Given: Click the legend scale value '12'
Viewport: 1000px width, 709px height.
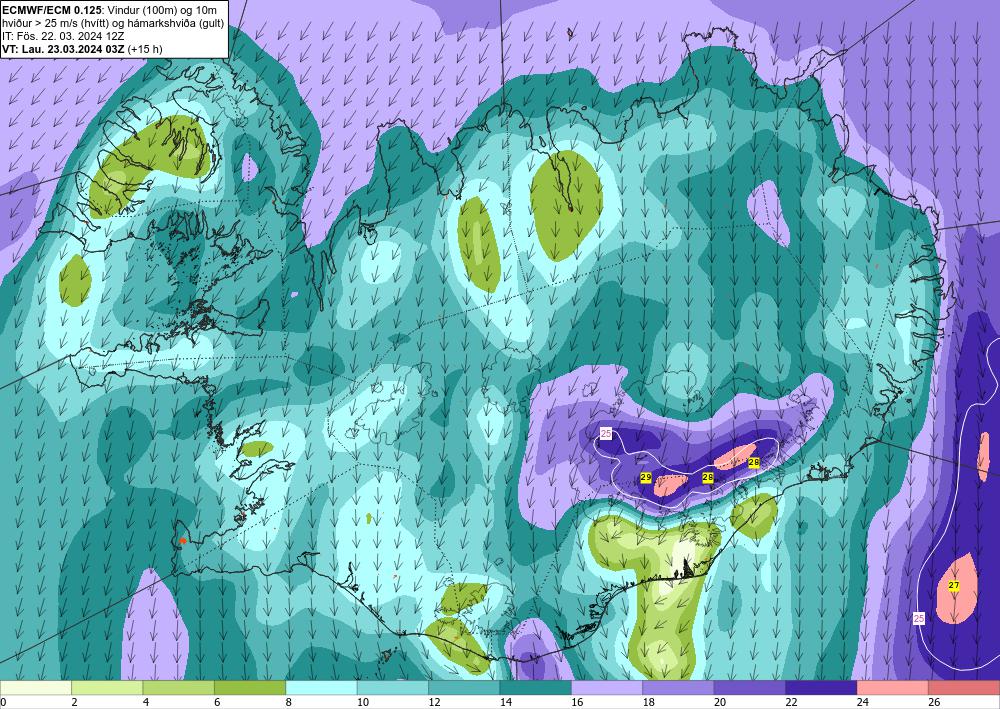Looking at the screenshot, I should (434, 703).
